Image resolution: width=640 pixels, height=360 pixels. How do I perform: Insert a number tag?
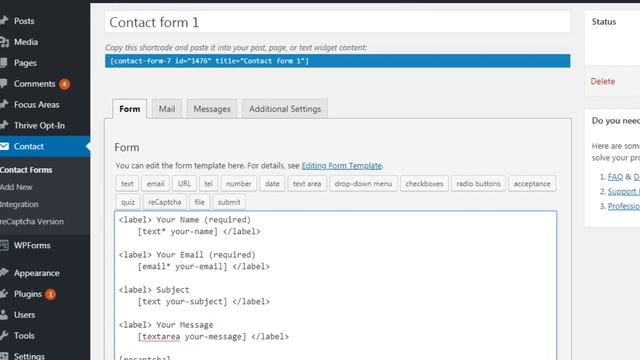[x=239, y=184]
